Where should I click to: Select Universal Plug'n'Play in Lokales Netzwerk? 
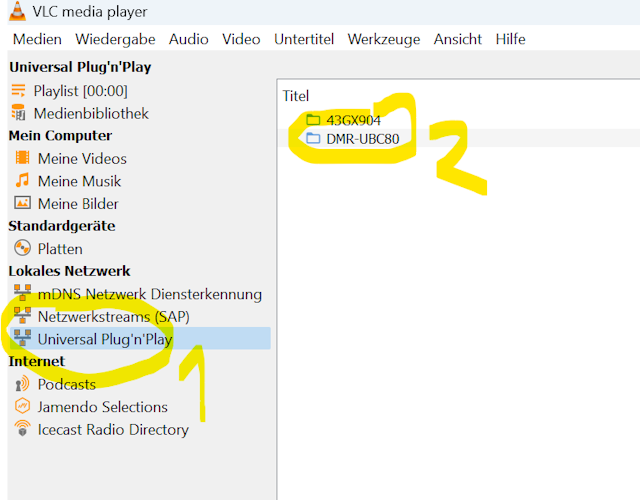point(140,339)
